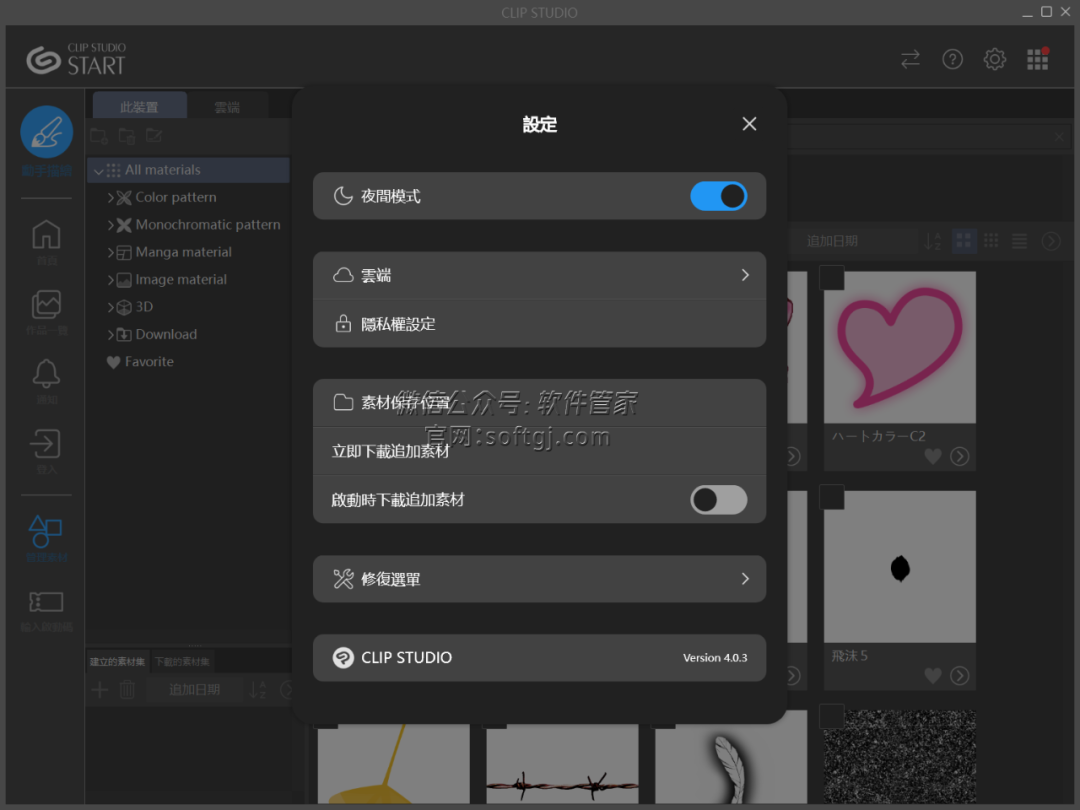1080x810 pixels.
Task: Check the box on heart material thumbnail
Action: pos(832,278)
